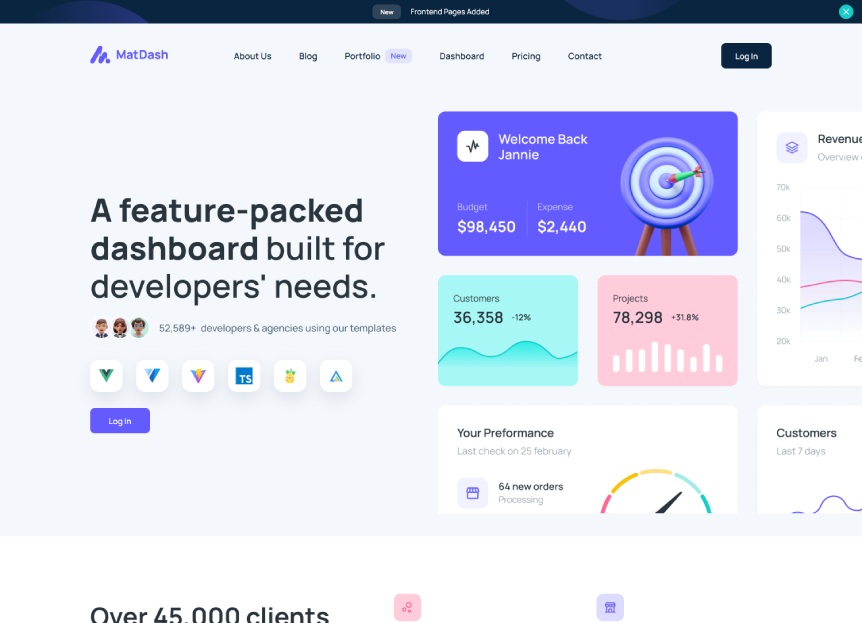Close the top announcement banner

(x=846, y=12)
